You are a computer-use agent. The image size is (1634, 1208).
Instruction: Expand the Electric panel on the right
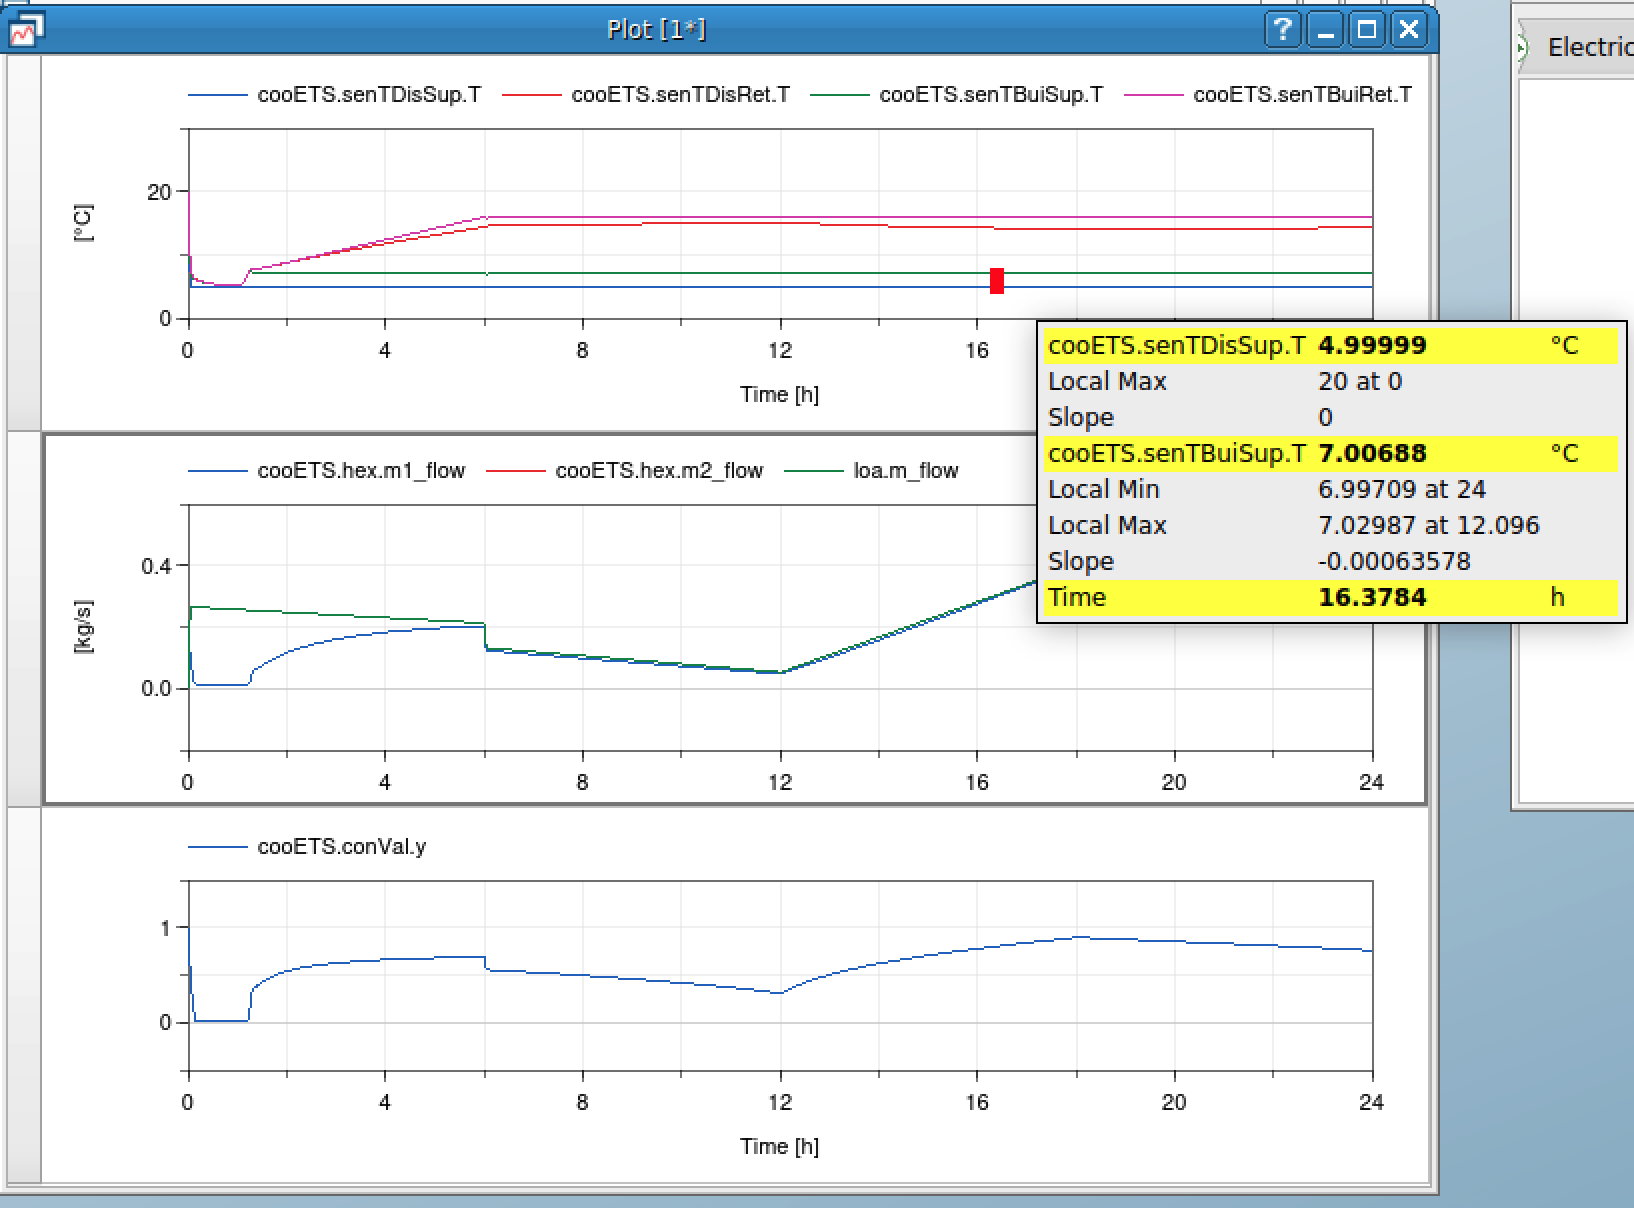click(1524, 46)
